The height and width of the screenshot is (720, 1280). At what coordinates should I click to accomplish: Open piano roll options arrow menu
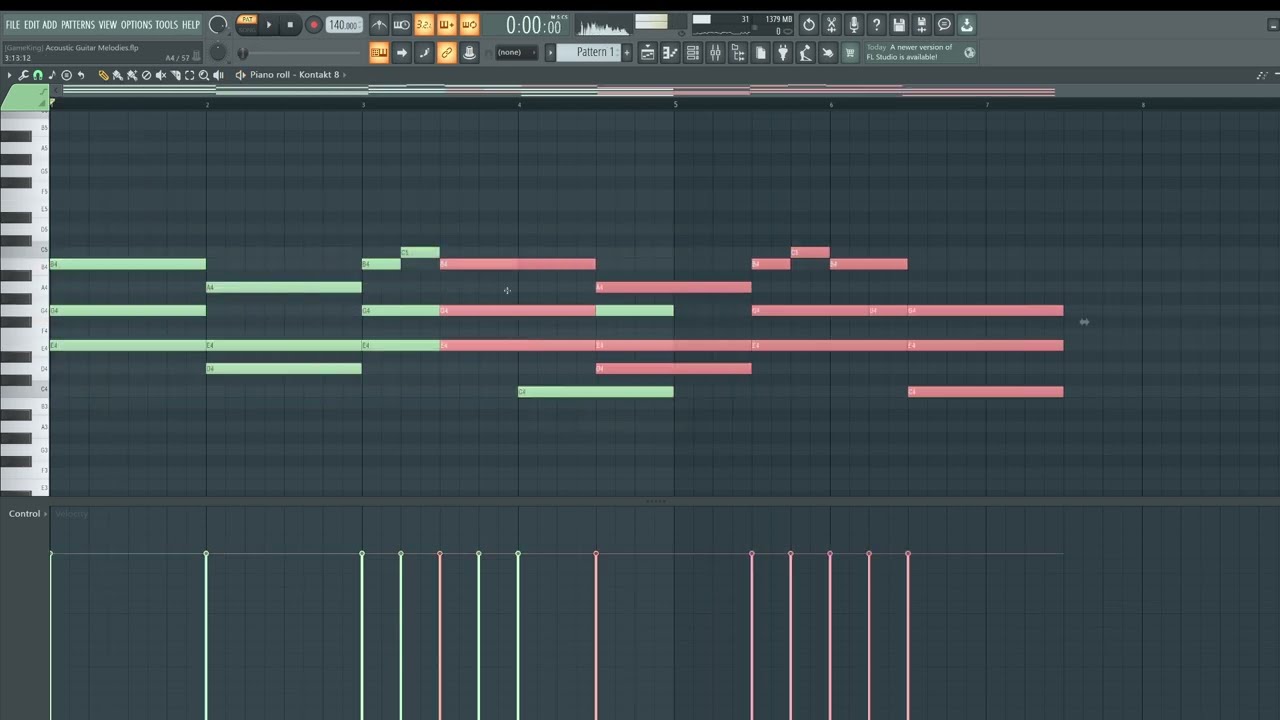9,75
